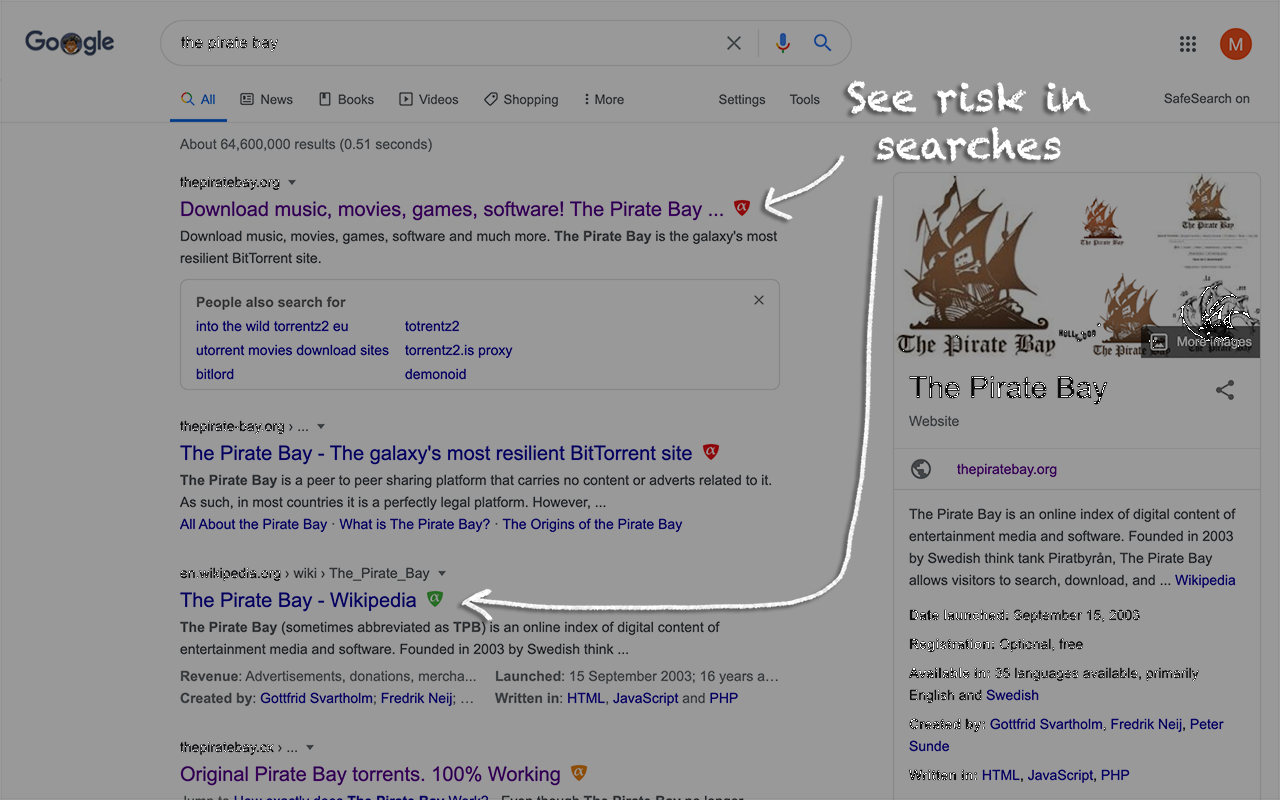Open Gottfrid Svartholm link in knowledge panel

(x=1046, y=724)
